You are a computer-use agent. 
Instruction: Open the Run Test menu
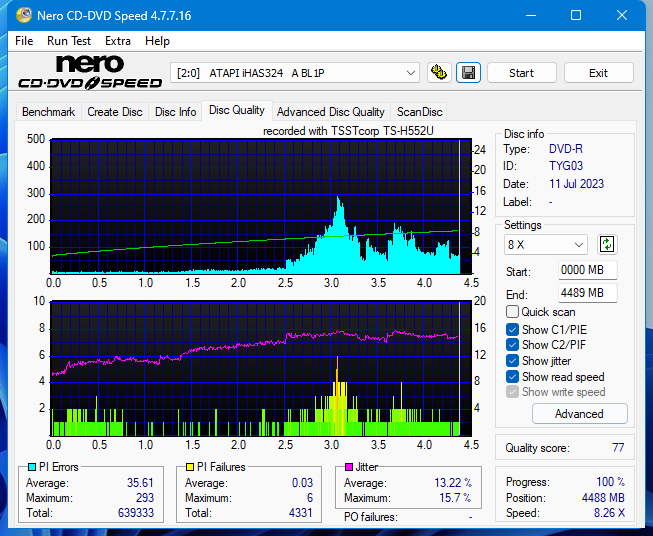coord(69,41)
